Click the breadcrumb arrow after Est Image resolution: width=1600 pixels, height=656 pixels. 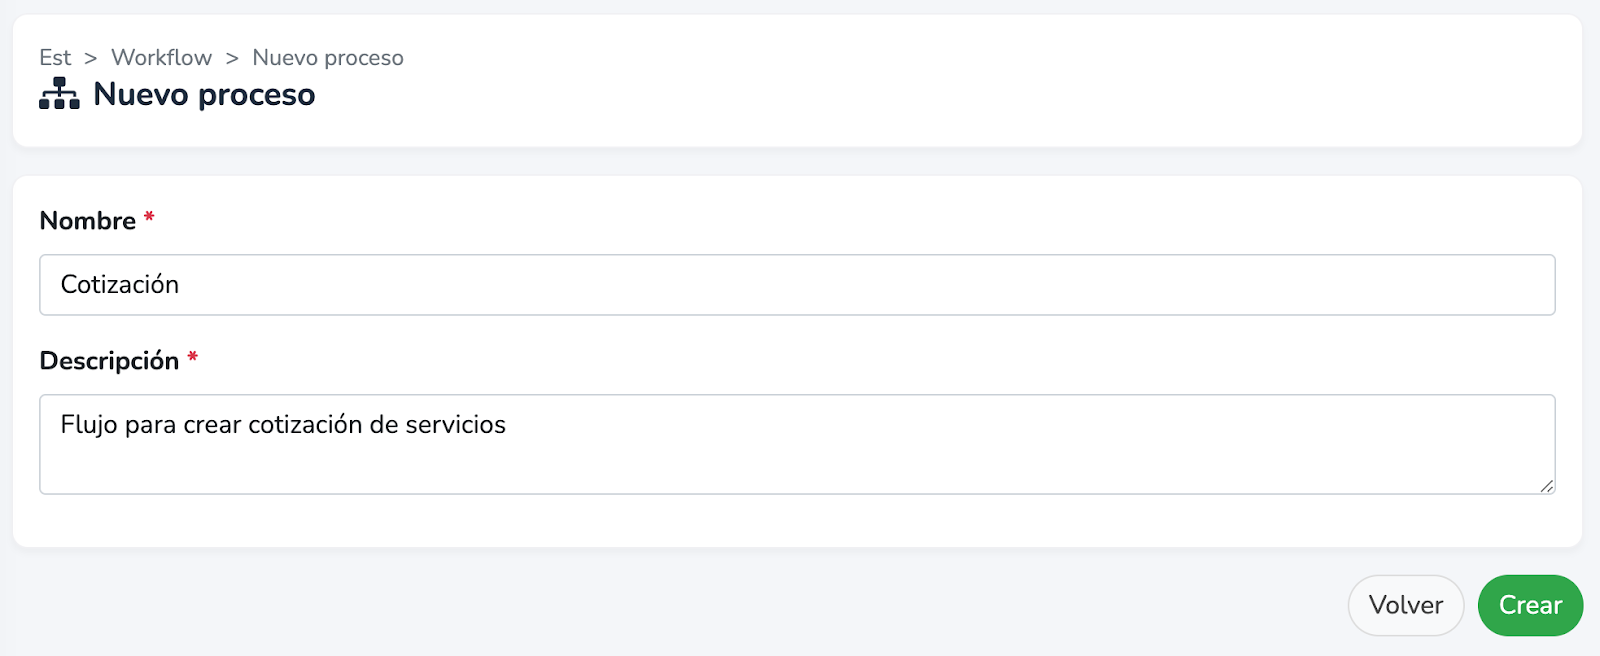point(91,58)
